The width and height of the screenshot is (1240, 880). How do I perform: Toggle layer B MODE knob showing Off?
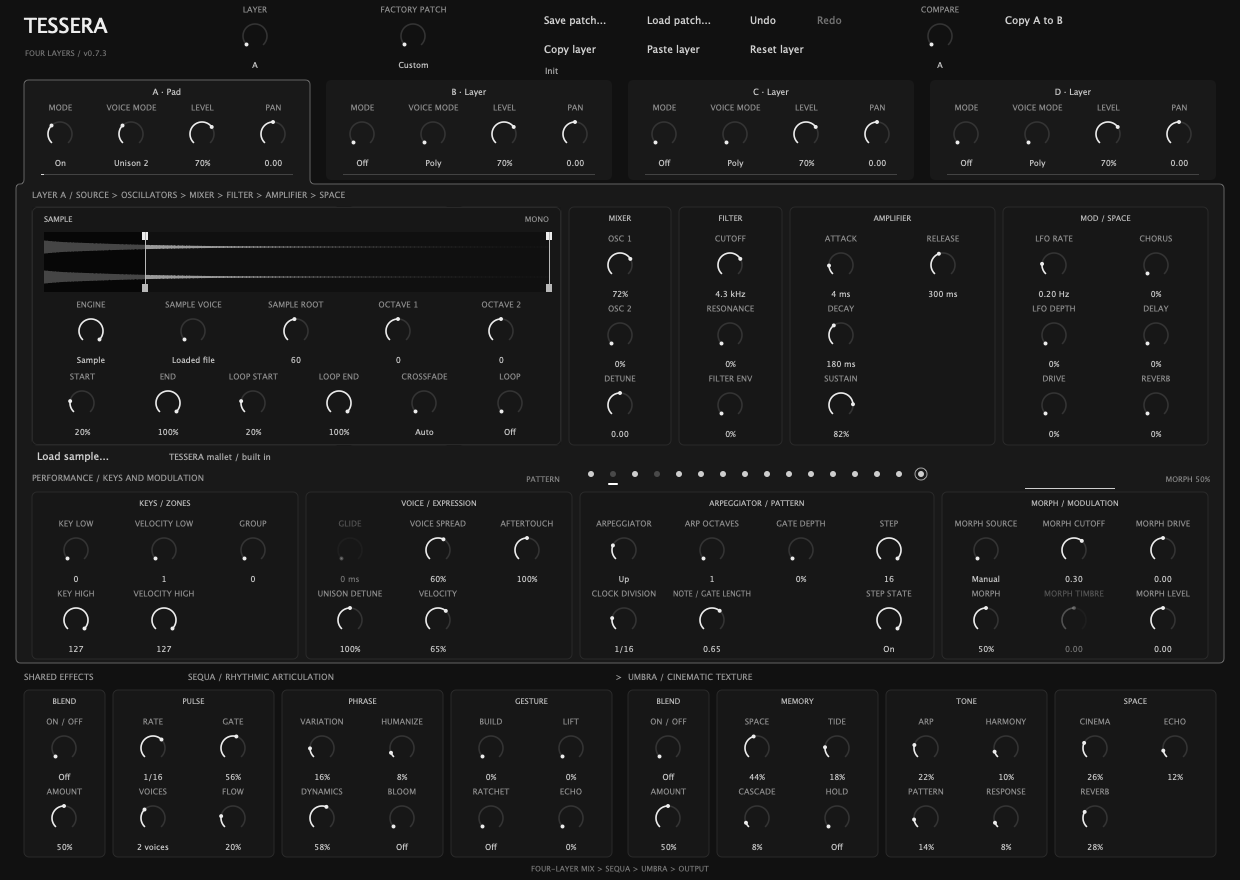coord(362,133)
